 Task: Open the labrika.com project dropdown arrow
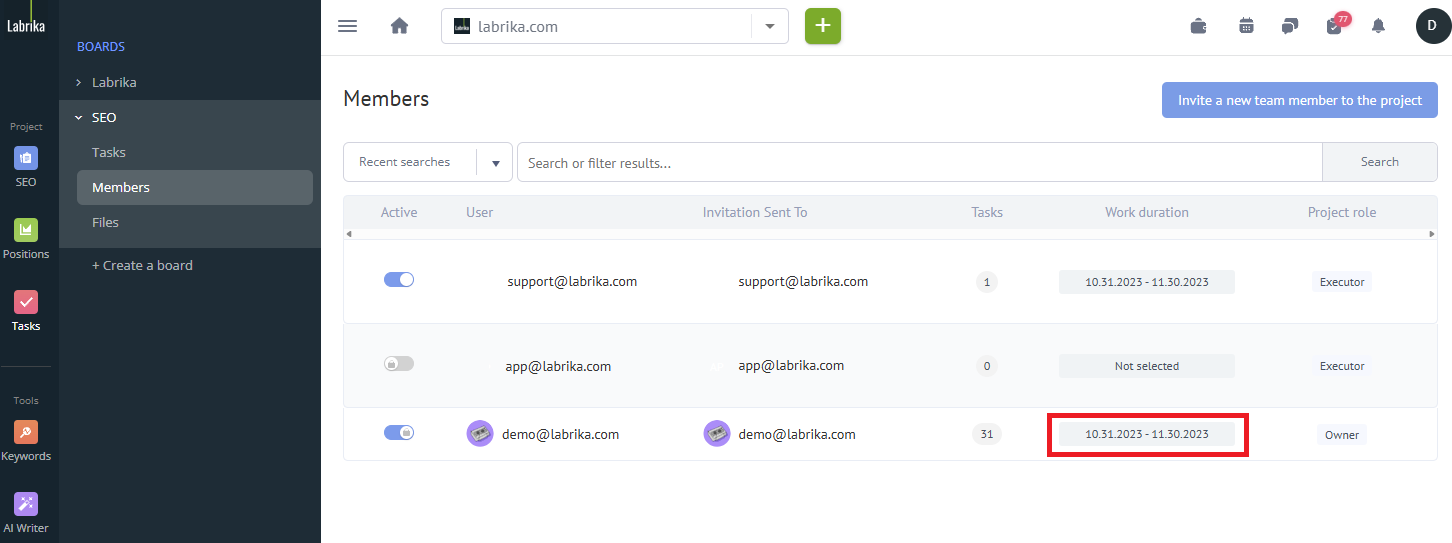coord(770,26)
